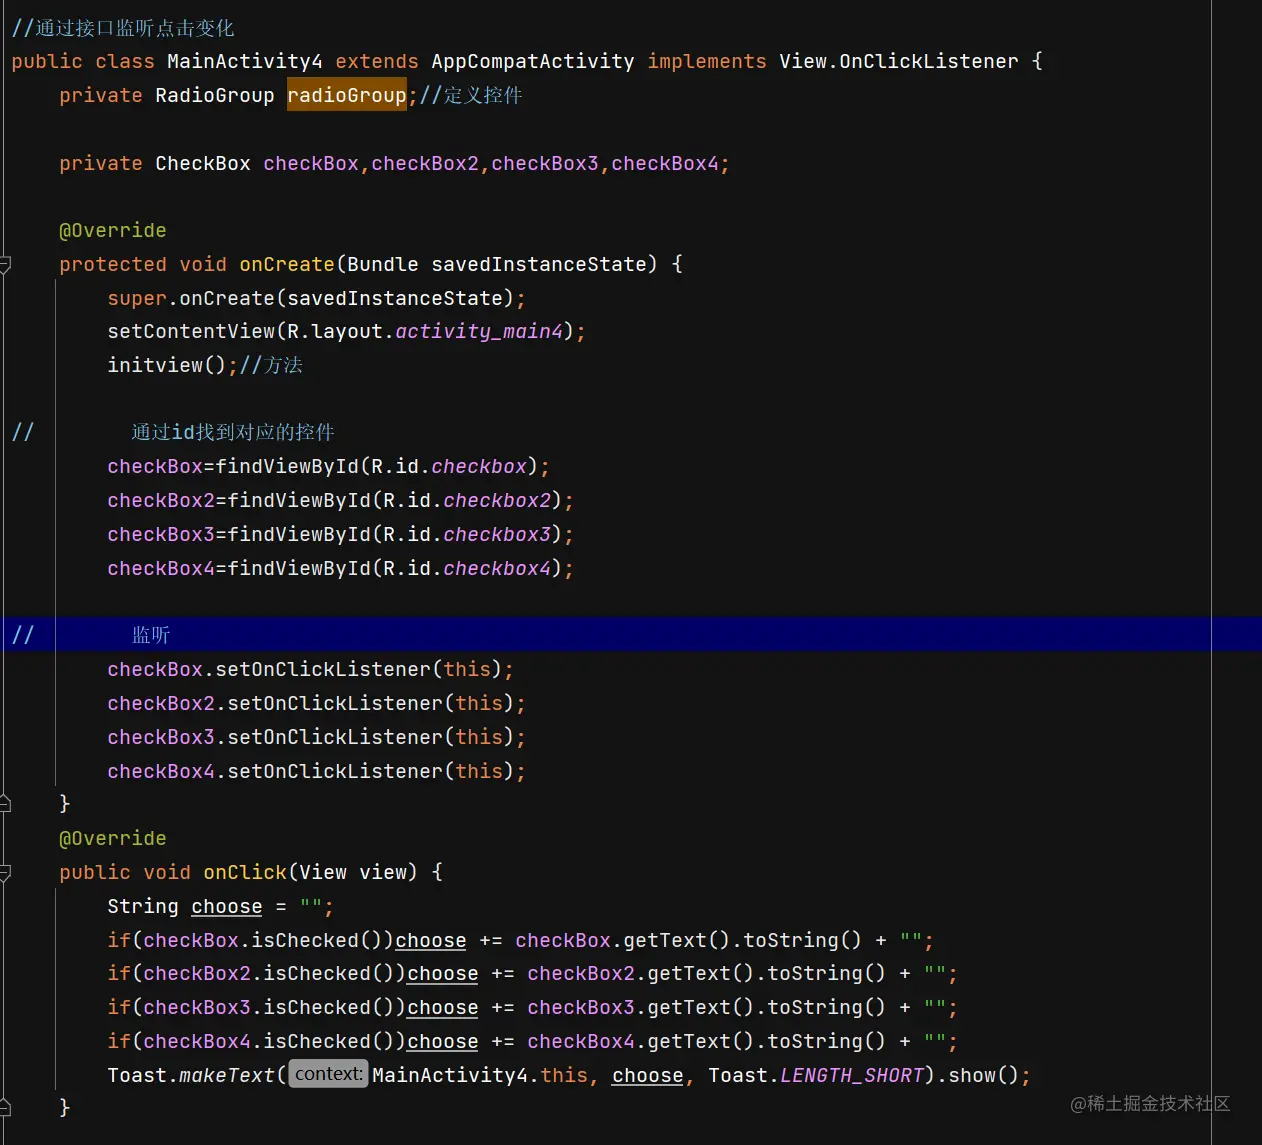
Task: Click MainActivity4.this argument
Action: 480,1075
